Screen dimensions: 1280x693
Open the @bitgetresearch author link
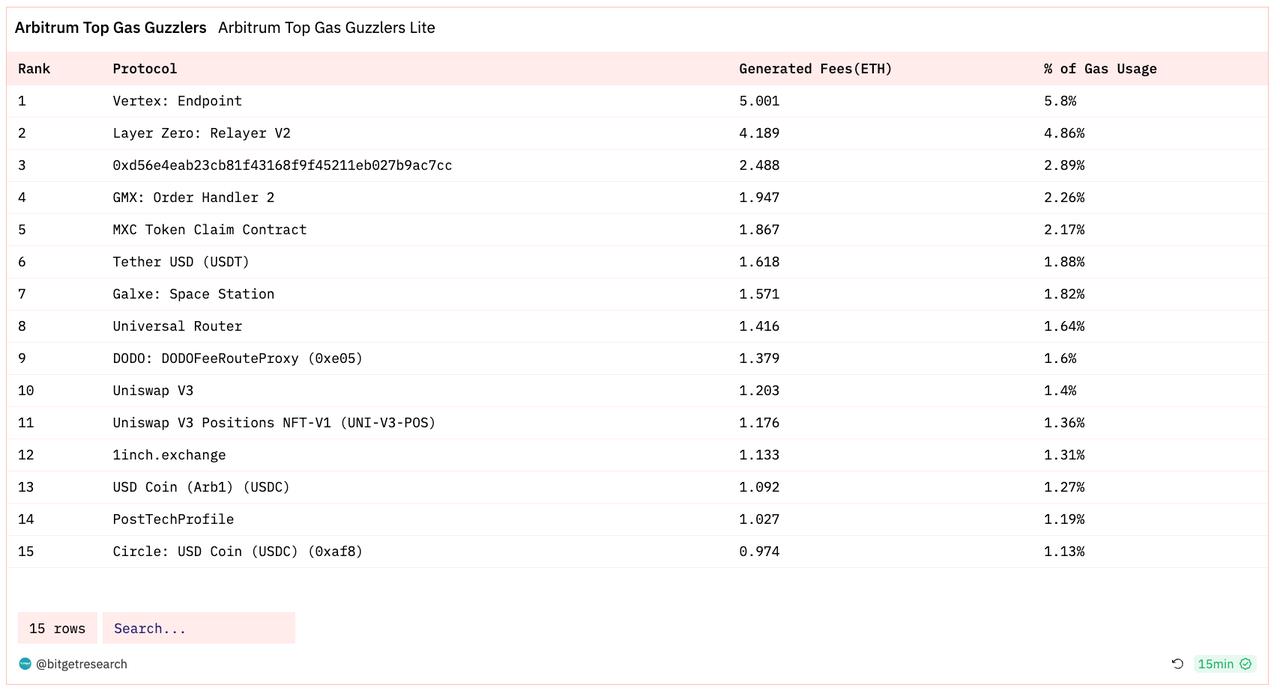point(82,664)
